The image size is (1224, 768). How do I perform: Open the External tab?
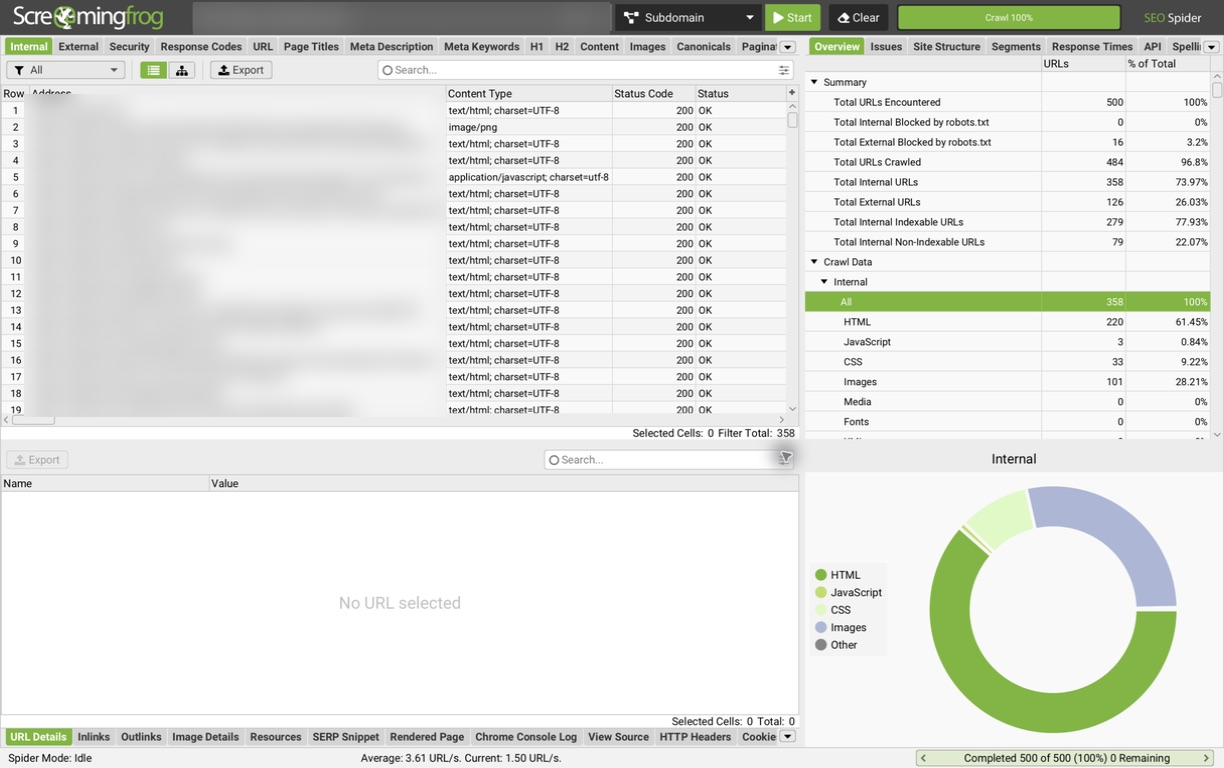point(78,47)
